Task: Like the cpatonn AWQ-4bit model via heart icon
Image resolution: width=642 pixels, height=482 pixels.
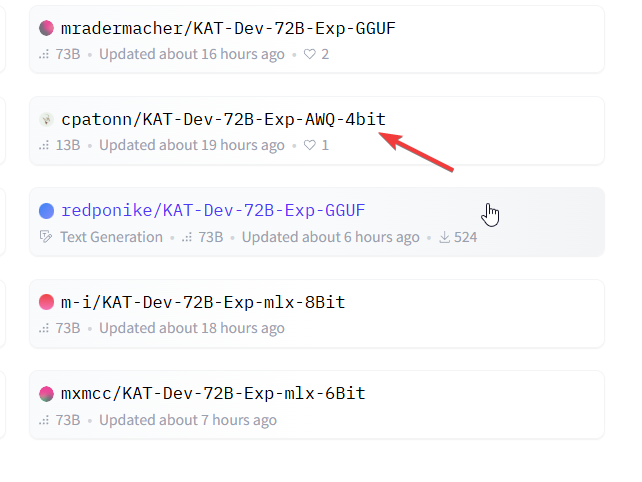Action: [x=310, y=145]
